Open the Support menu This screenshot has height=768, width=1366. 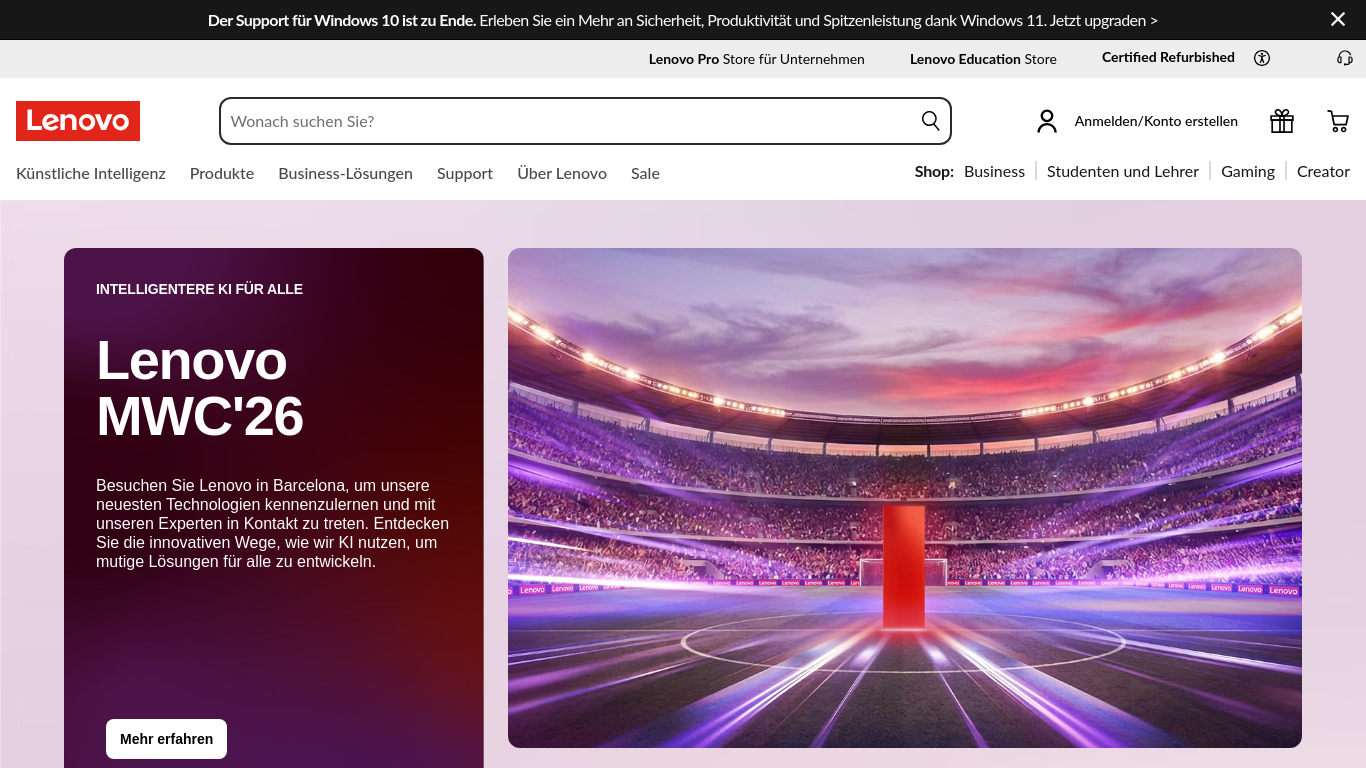tap(465, 173)
